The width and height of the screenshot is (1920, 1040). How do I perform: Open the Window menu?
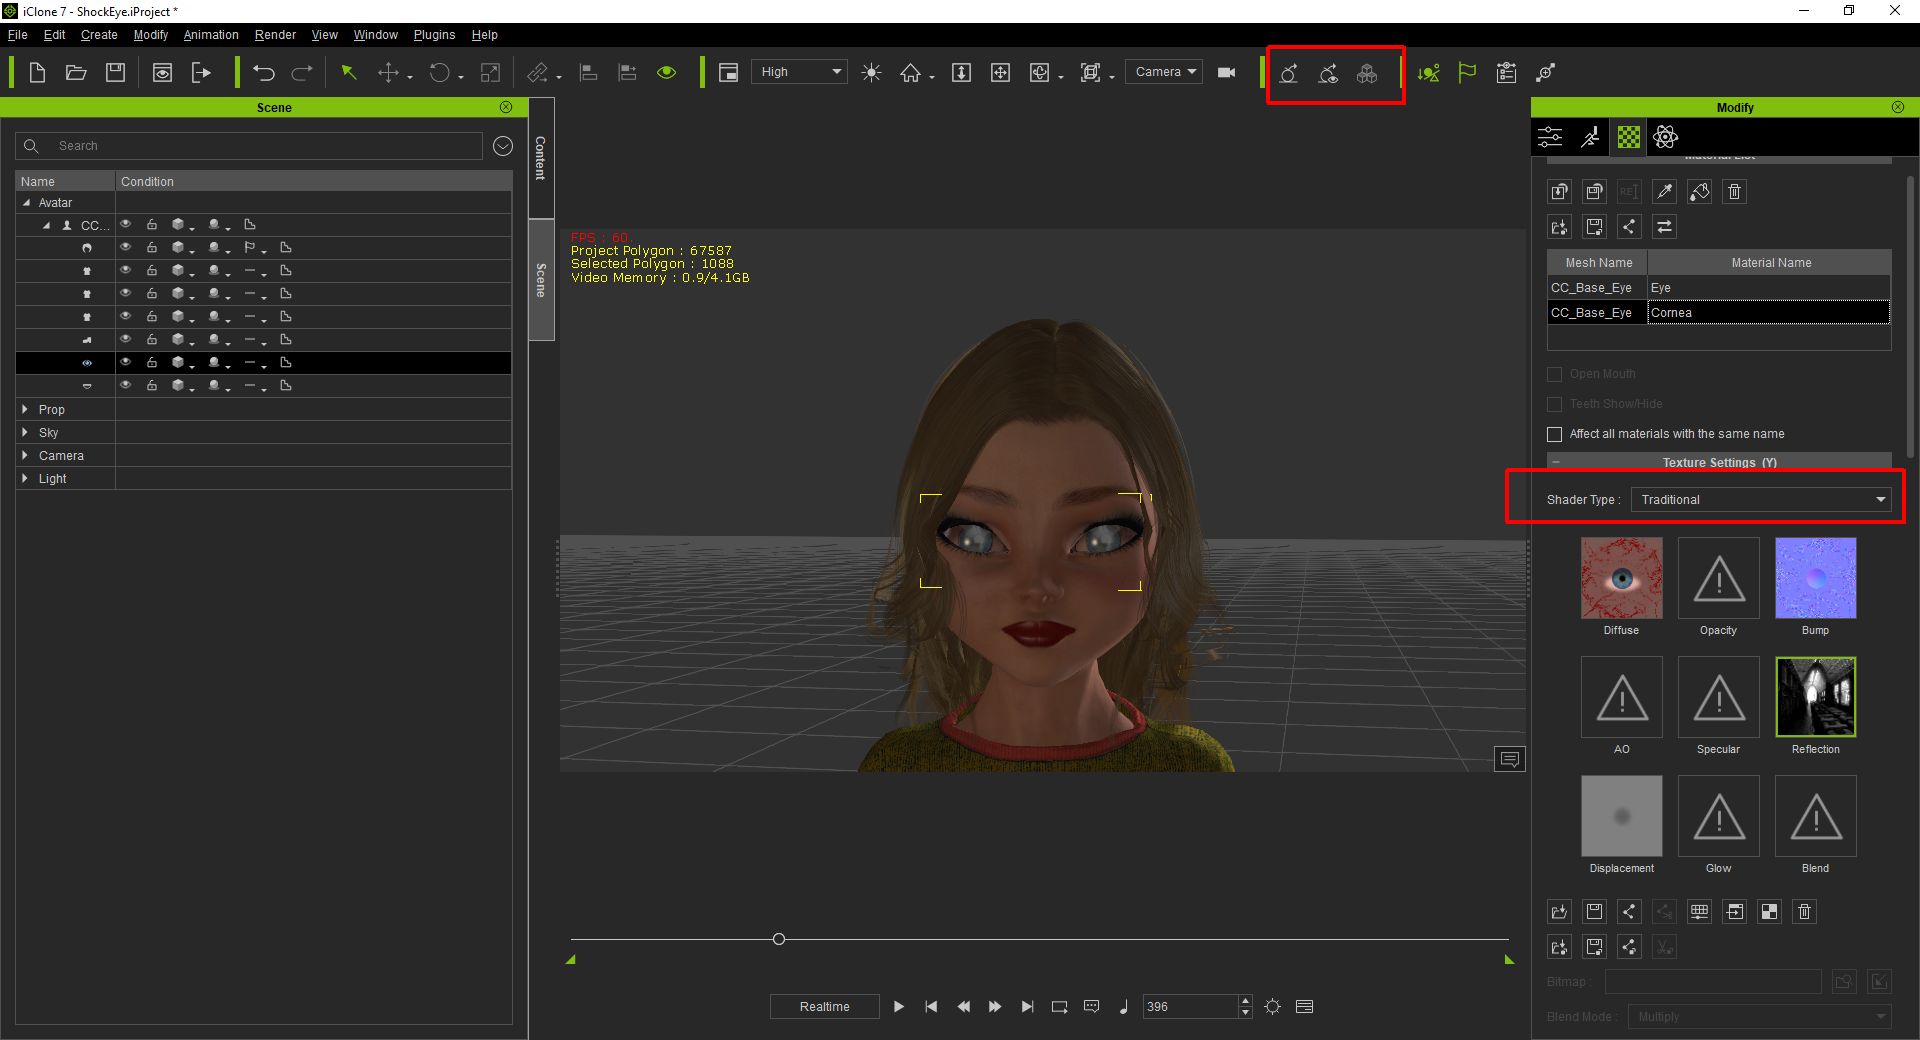pos(375,35)
